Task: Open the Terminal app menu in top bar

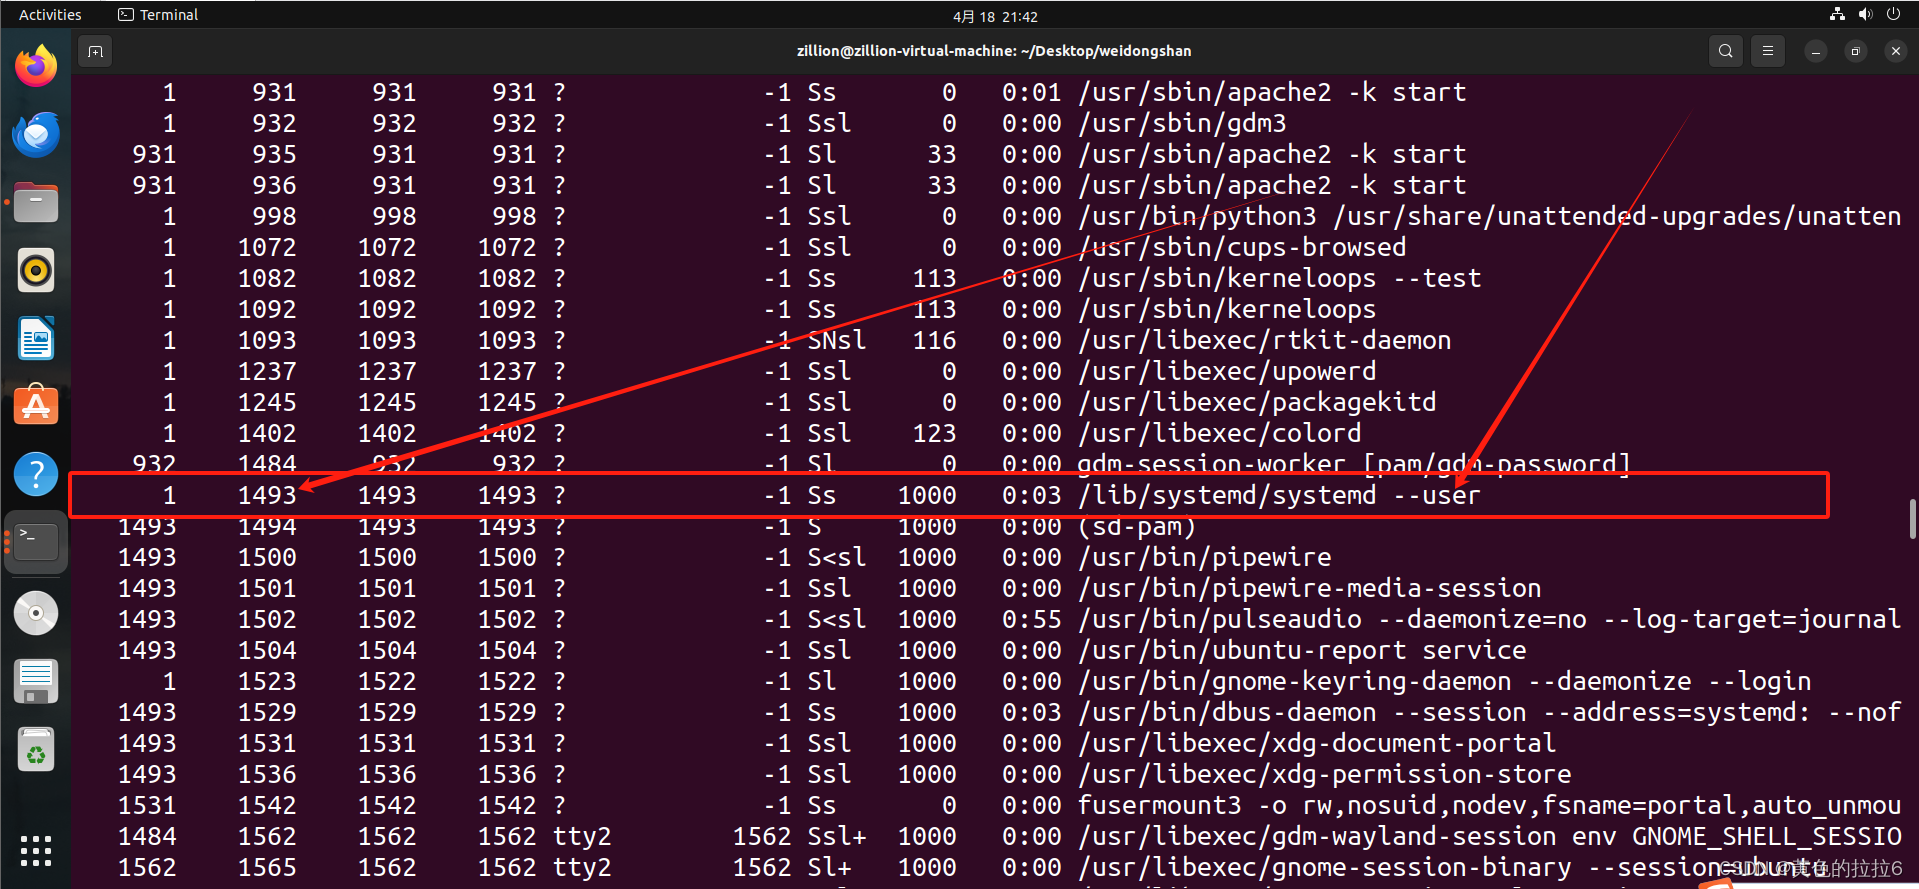Action: tap(158, 15)
